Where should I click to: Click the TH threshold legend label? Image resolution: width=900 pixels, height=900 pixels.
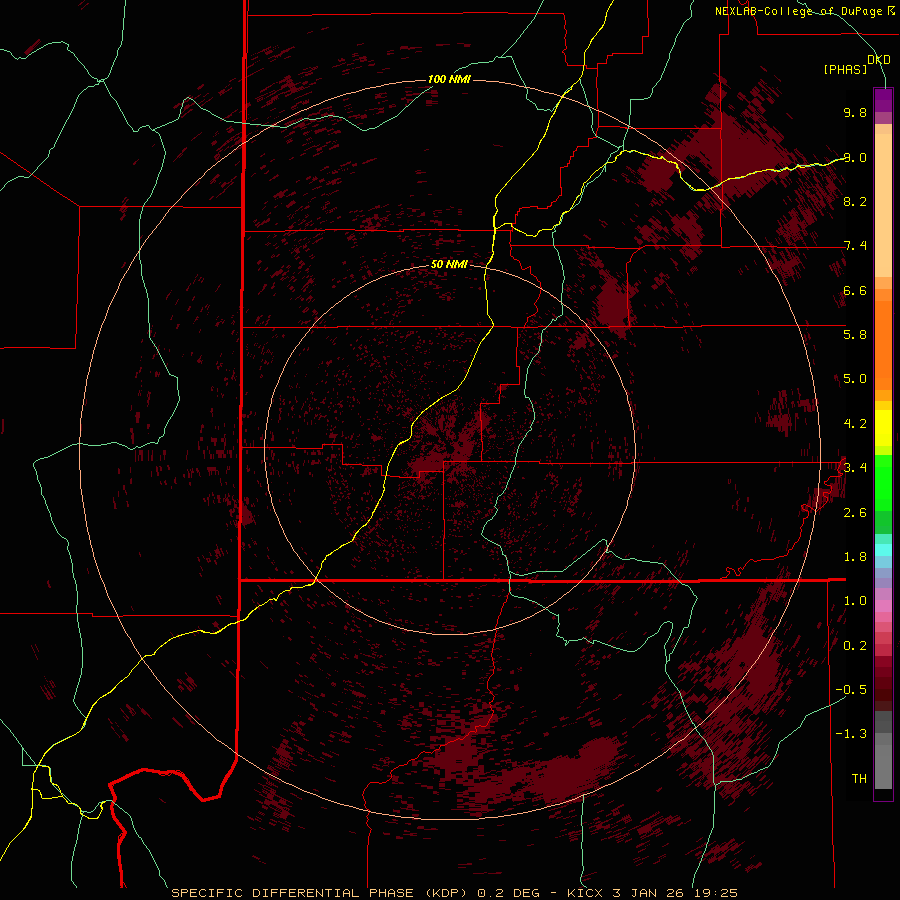859,778
